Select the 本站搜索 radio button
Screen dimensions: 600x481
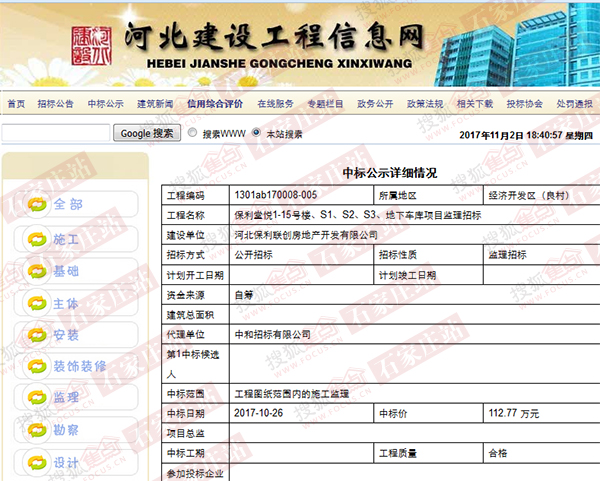[256, 133]
